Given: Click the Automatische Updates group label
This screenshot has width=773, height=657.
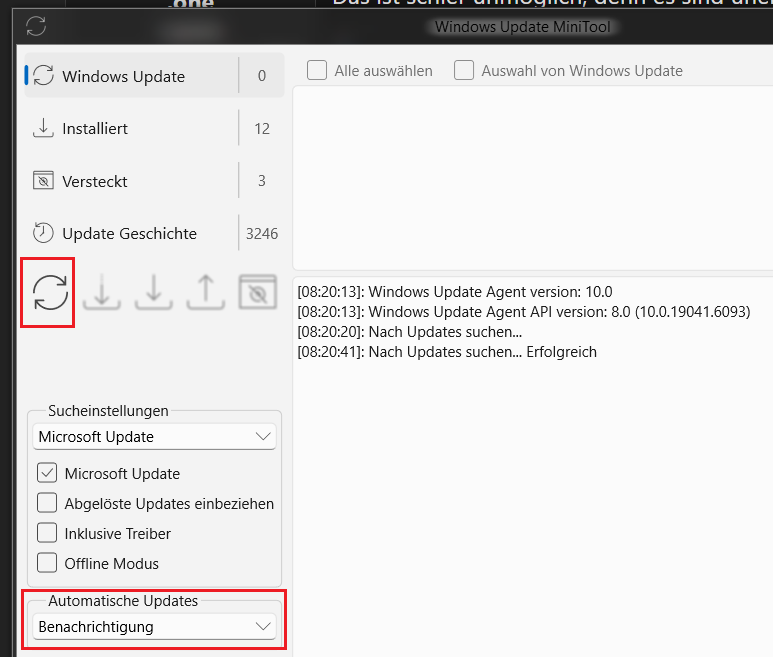Looking at the screenshot, I should point(123,601).
